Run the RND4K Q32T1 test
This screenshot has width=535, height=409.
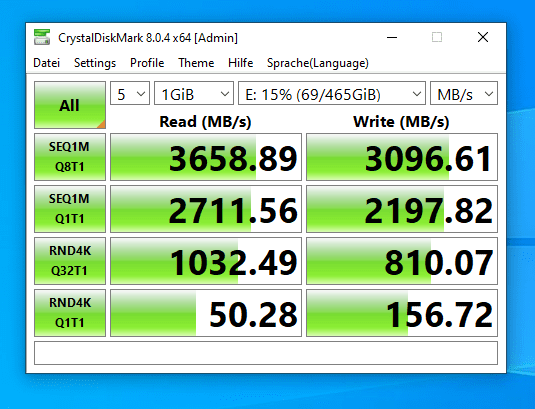tap(70, 261)
